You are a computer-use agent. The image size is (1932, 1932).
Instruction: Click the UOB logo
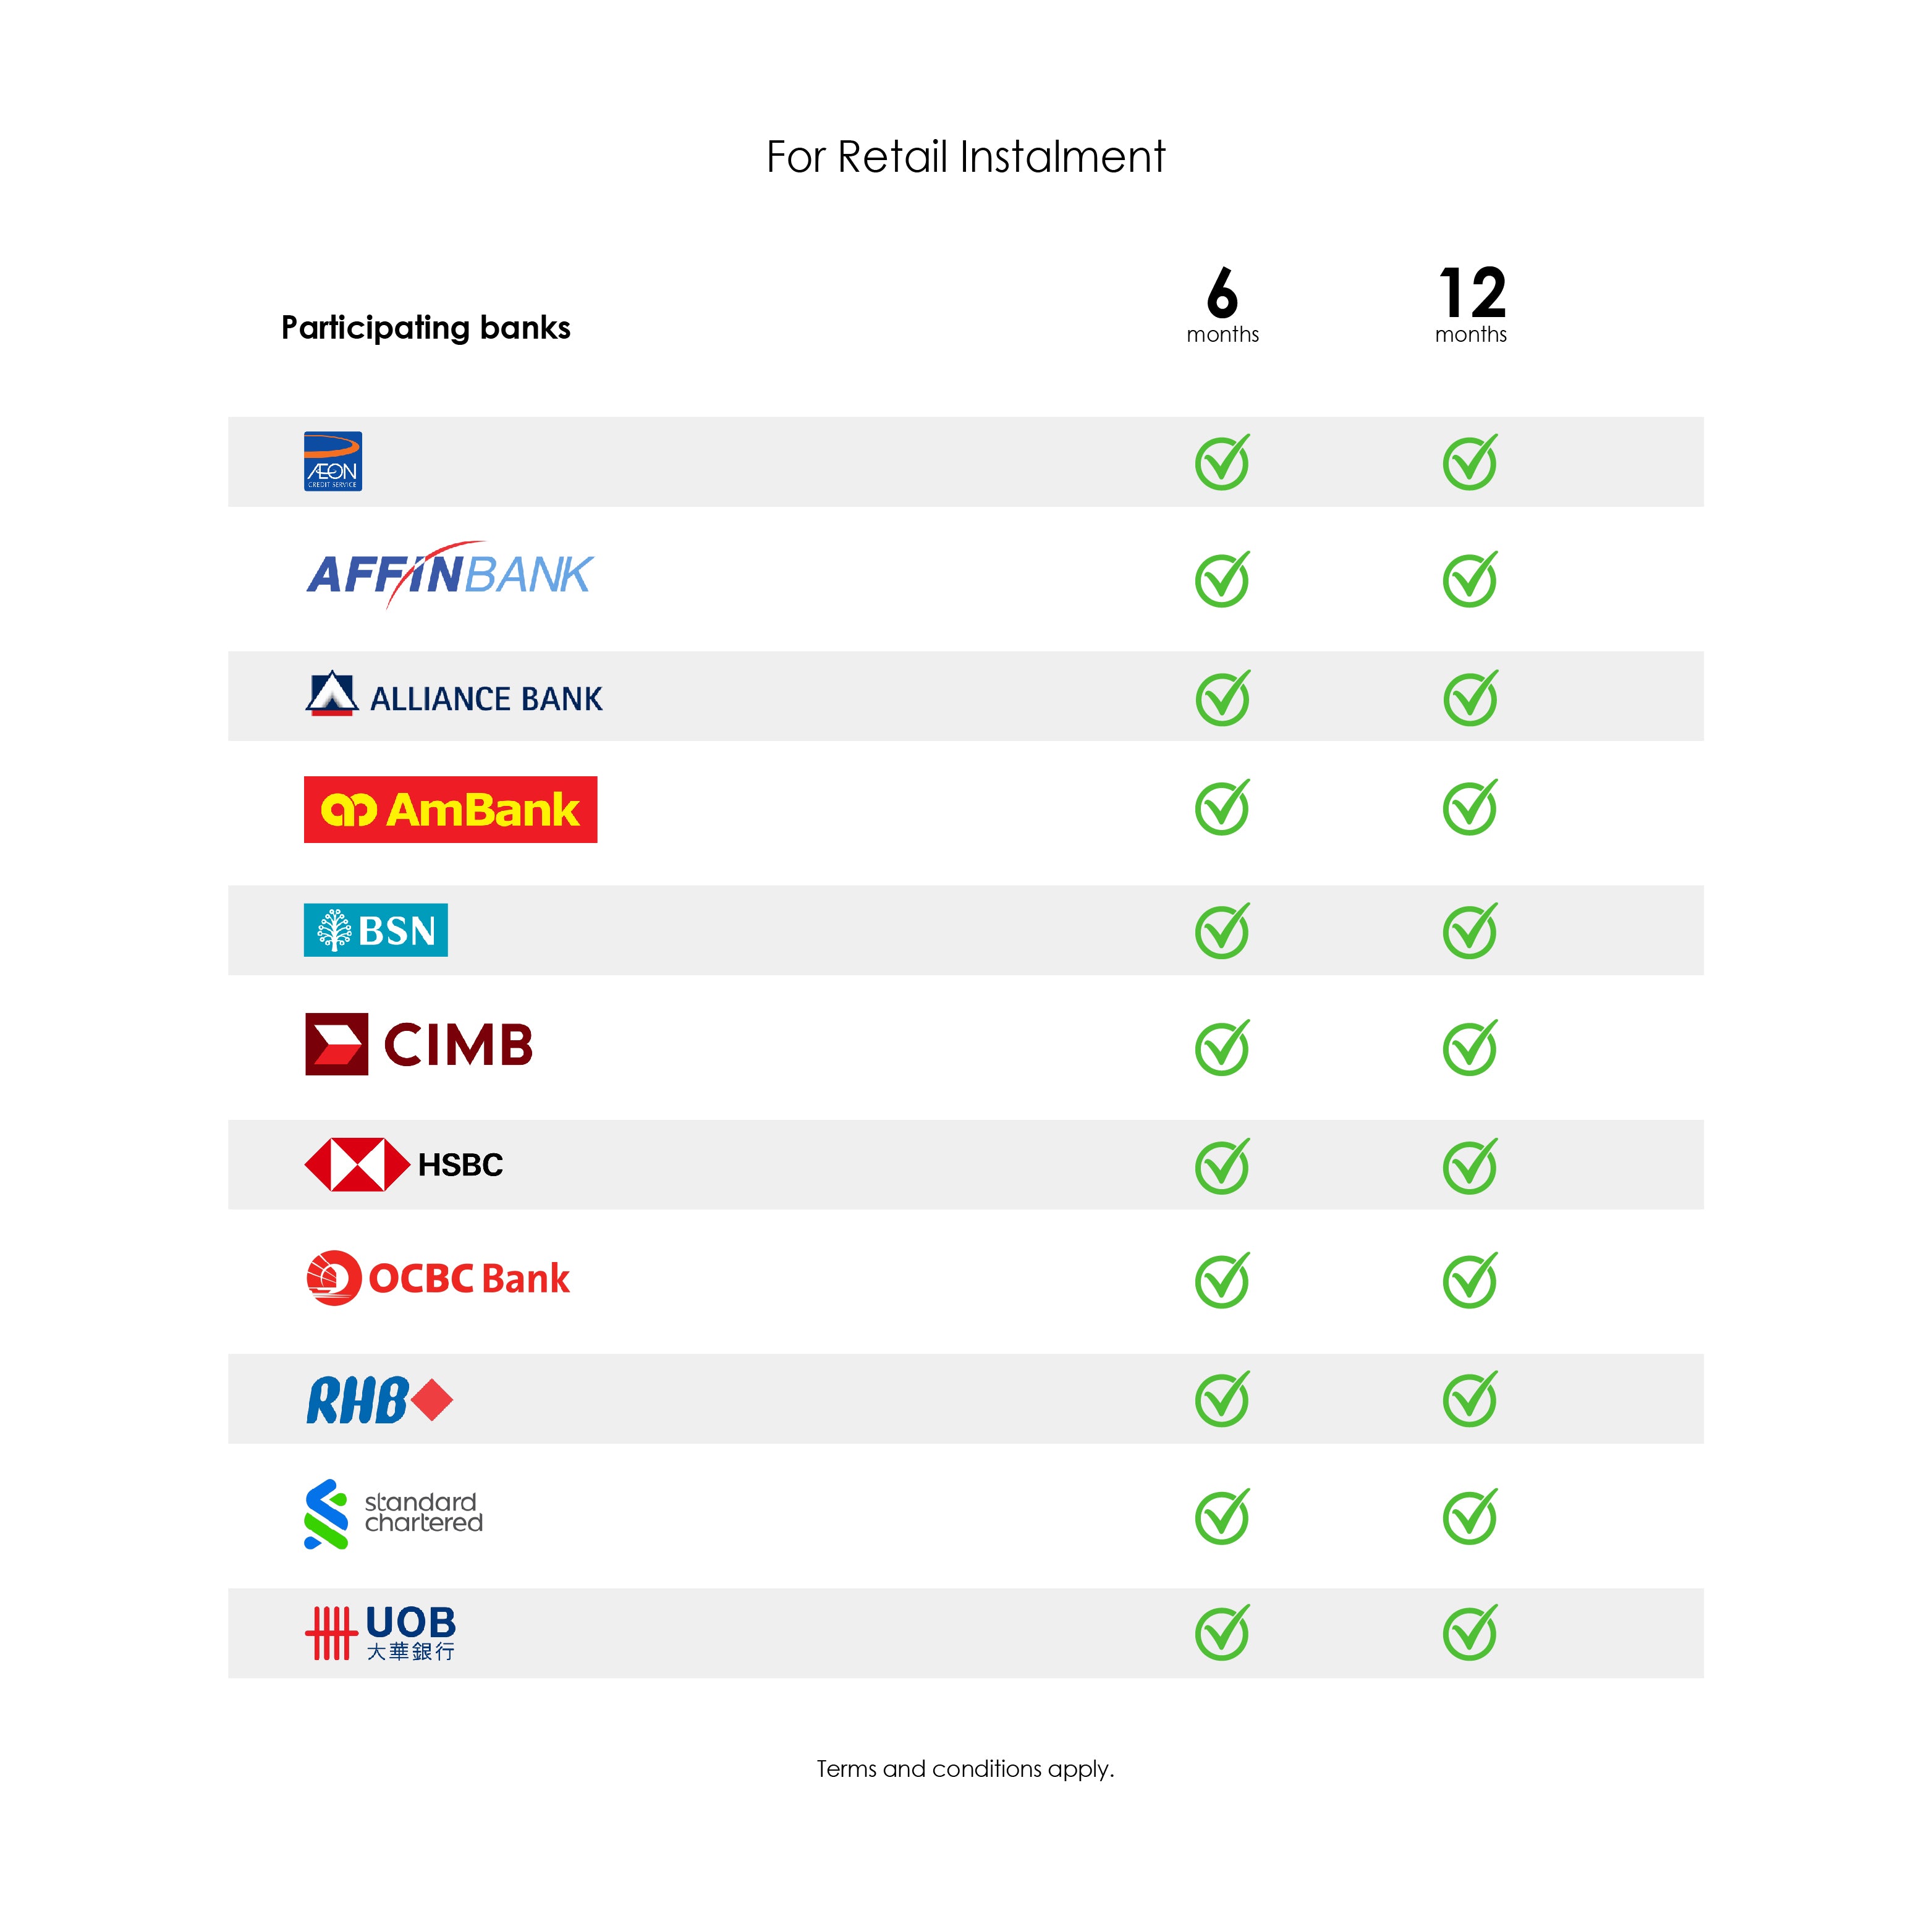(380, 1632)
